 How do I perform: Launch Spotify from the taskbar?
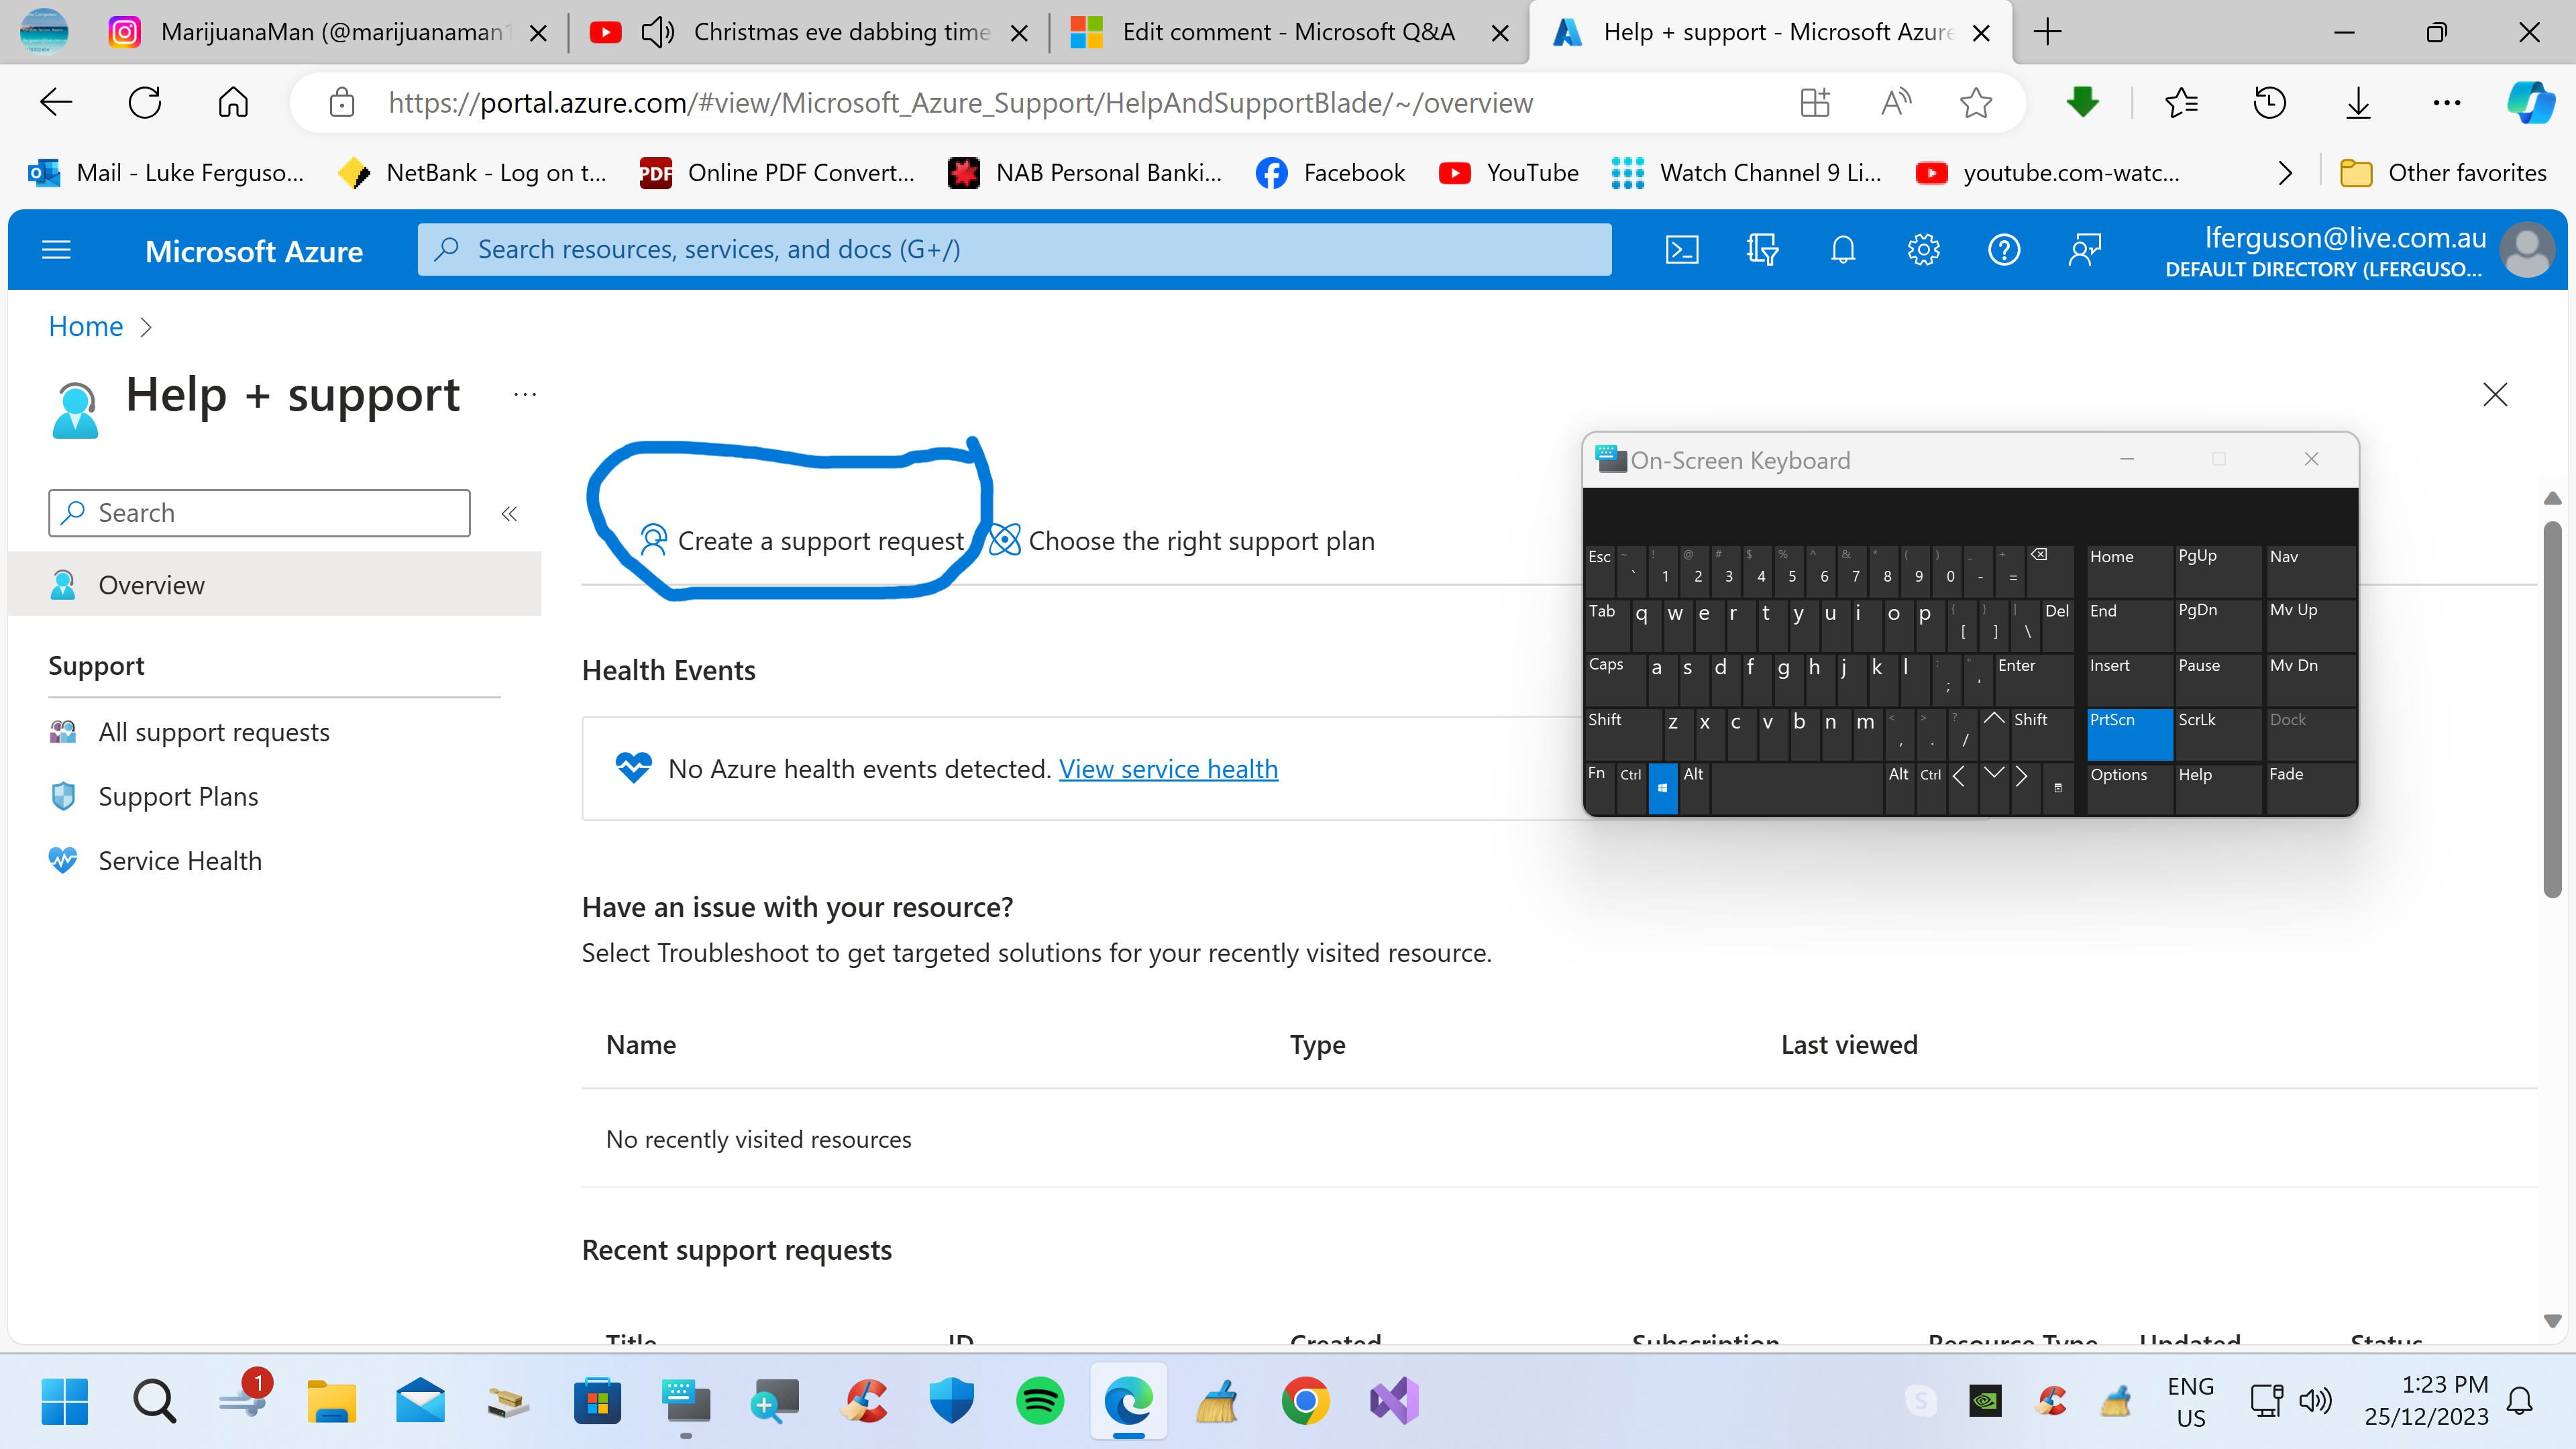pyautogui.click(x=1040, y=1400)
